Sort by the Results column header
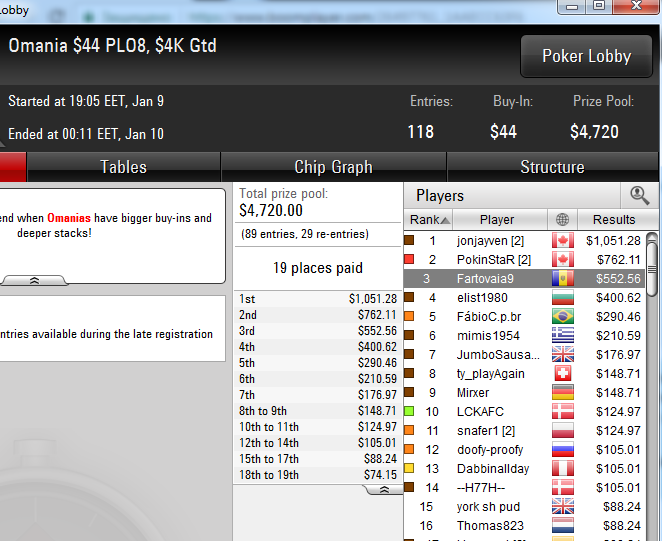Viewport: 662px width, 541px height. coord(614,220)
